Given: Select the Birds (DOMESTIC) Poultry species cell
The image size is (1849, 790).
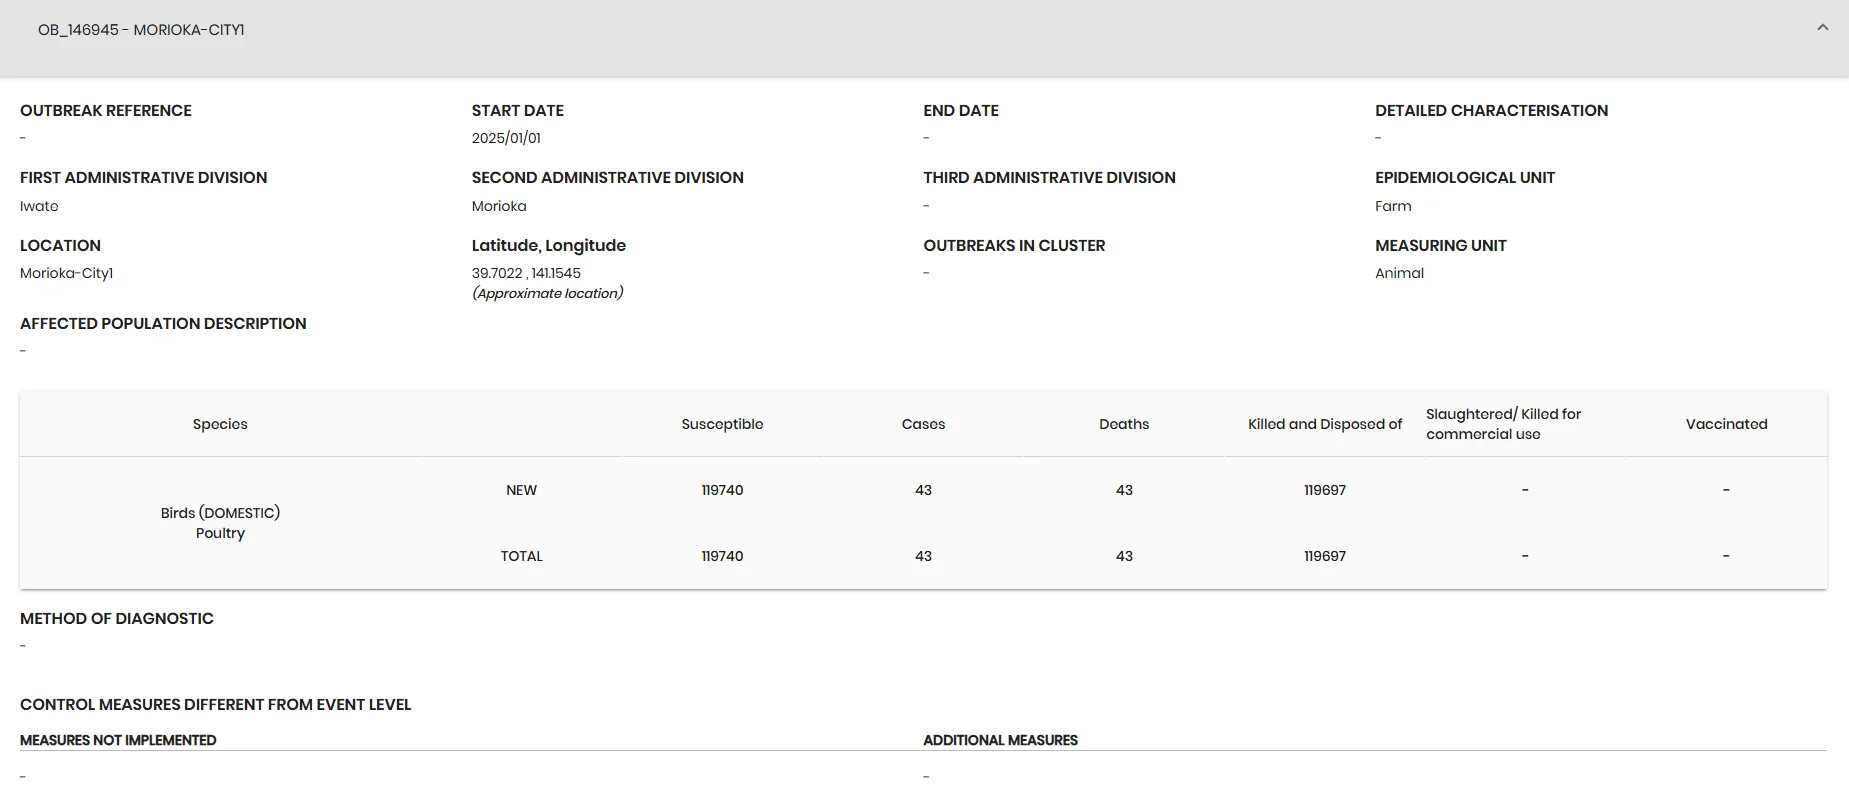Looking at the screenshot, I should pyautogui.click(x=220, y=523).
